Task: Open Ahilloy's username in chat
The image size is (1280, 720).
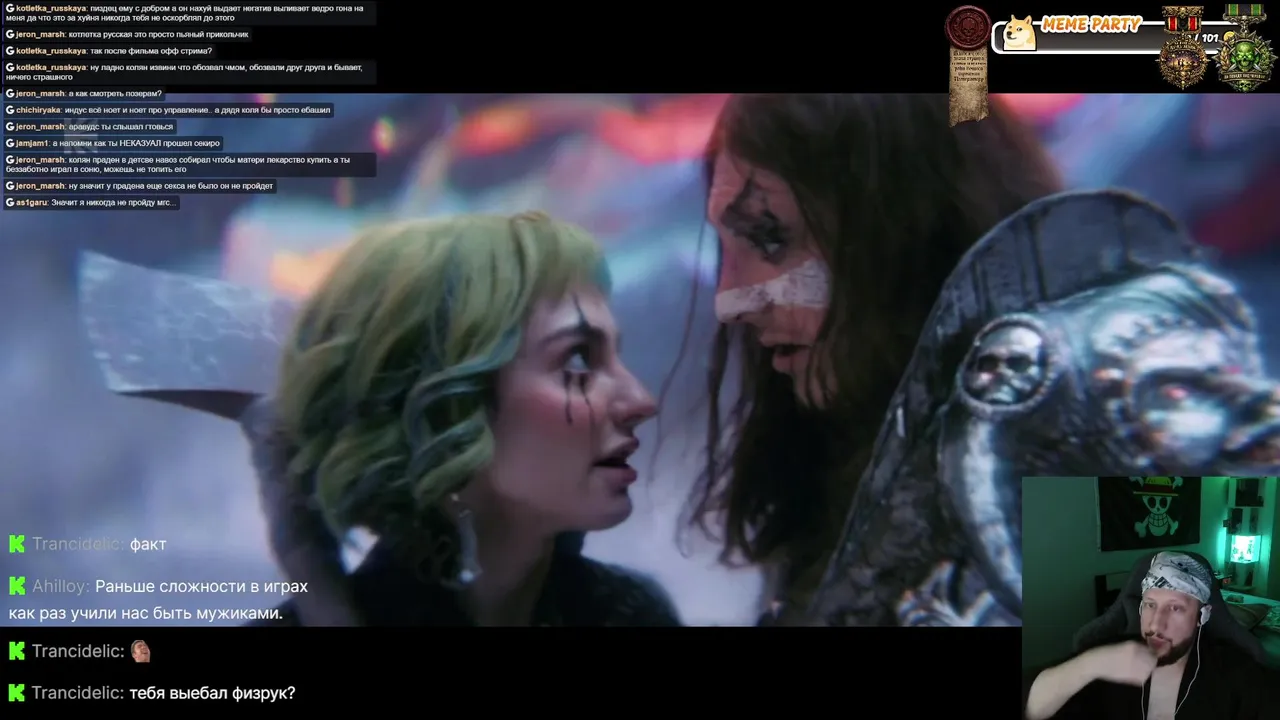Action: point(61,586)
